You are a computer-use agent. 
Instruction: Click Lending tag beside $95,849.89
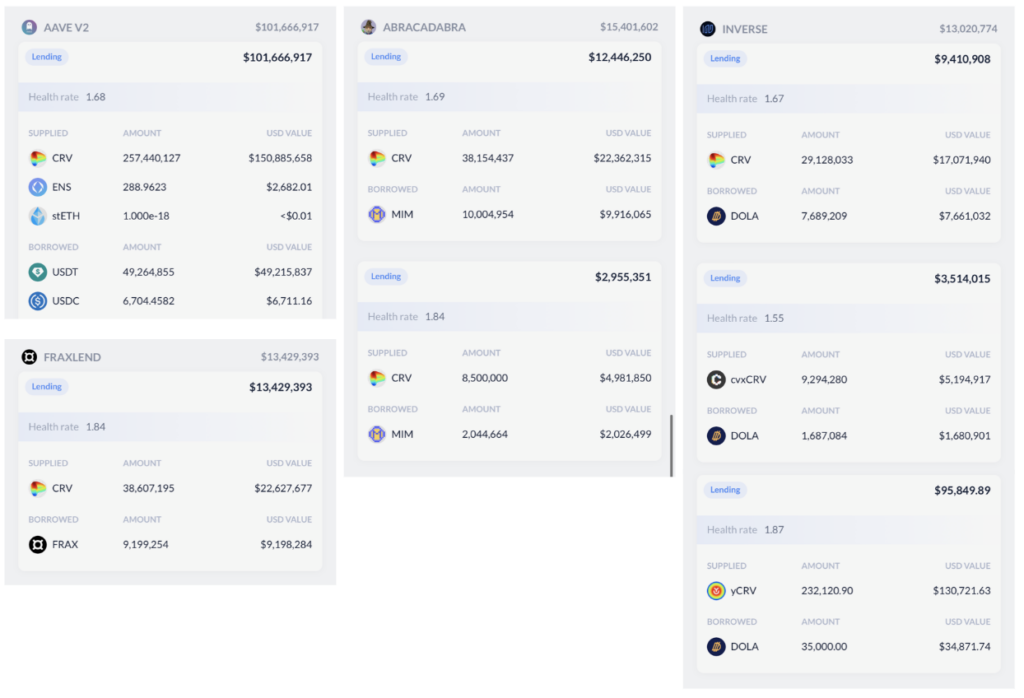(725, 490)
